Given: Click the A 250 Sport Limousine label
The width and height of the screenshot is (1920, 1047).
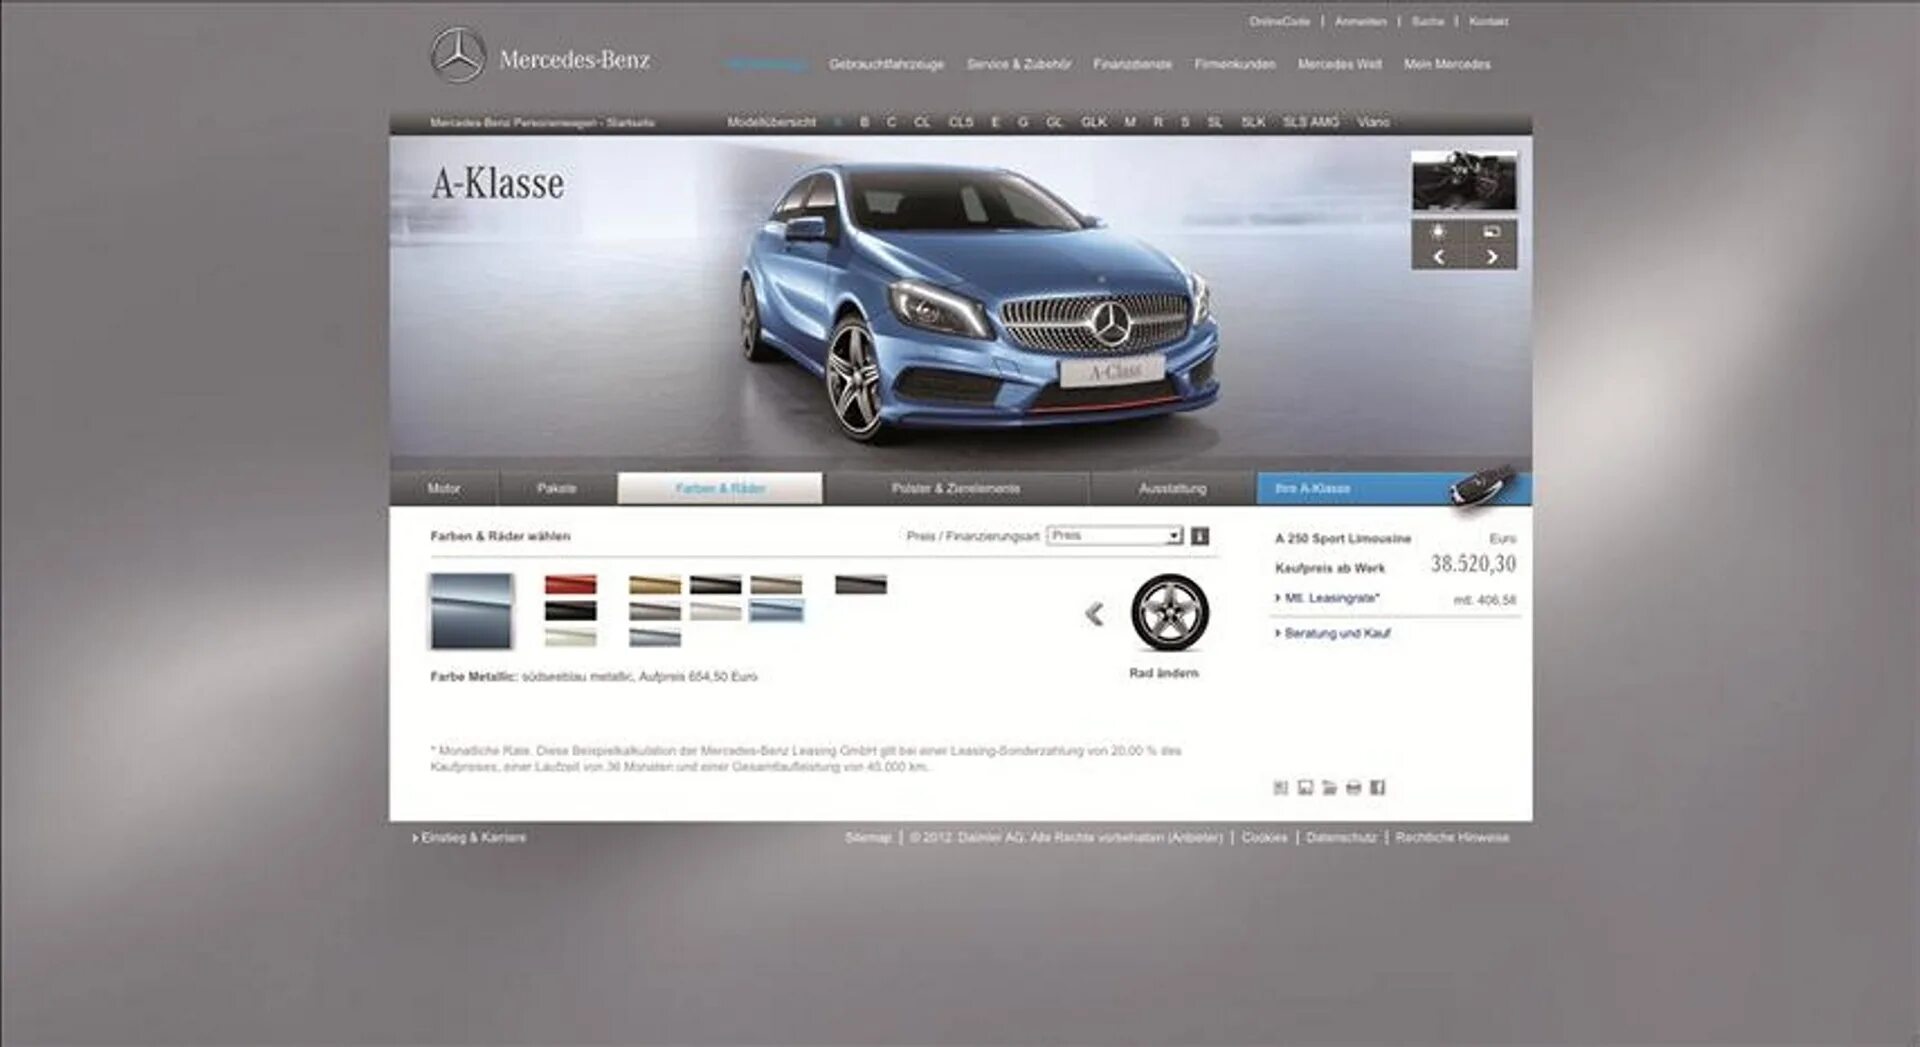Looking at the screenshot, I should click(x=1342, y=538).
